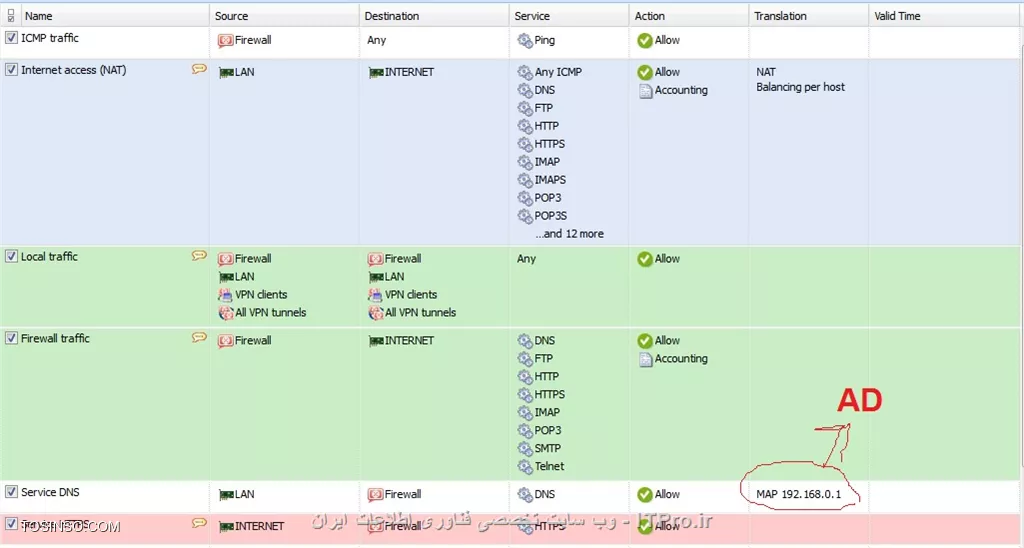Viewport: 1024px width, 548px height.
Task: Click the green Allow icon in Service DNS row
Action: (645, 495)
